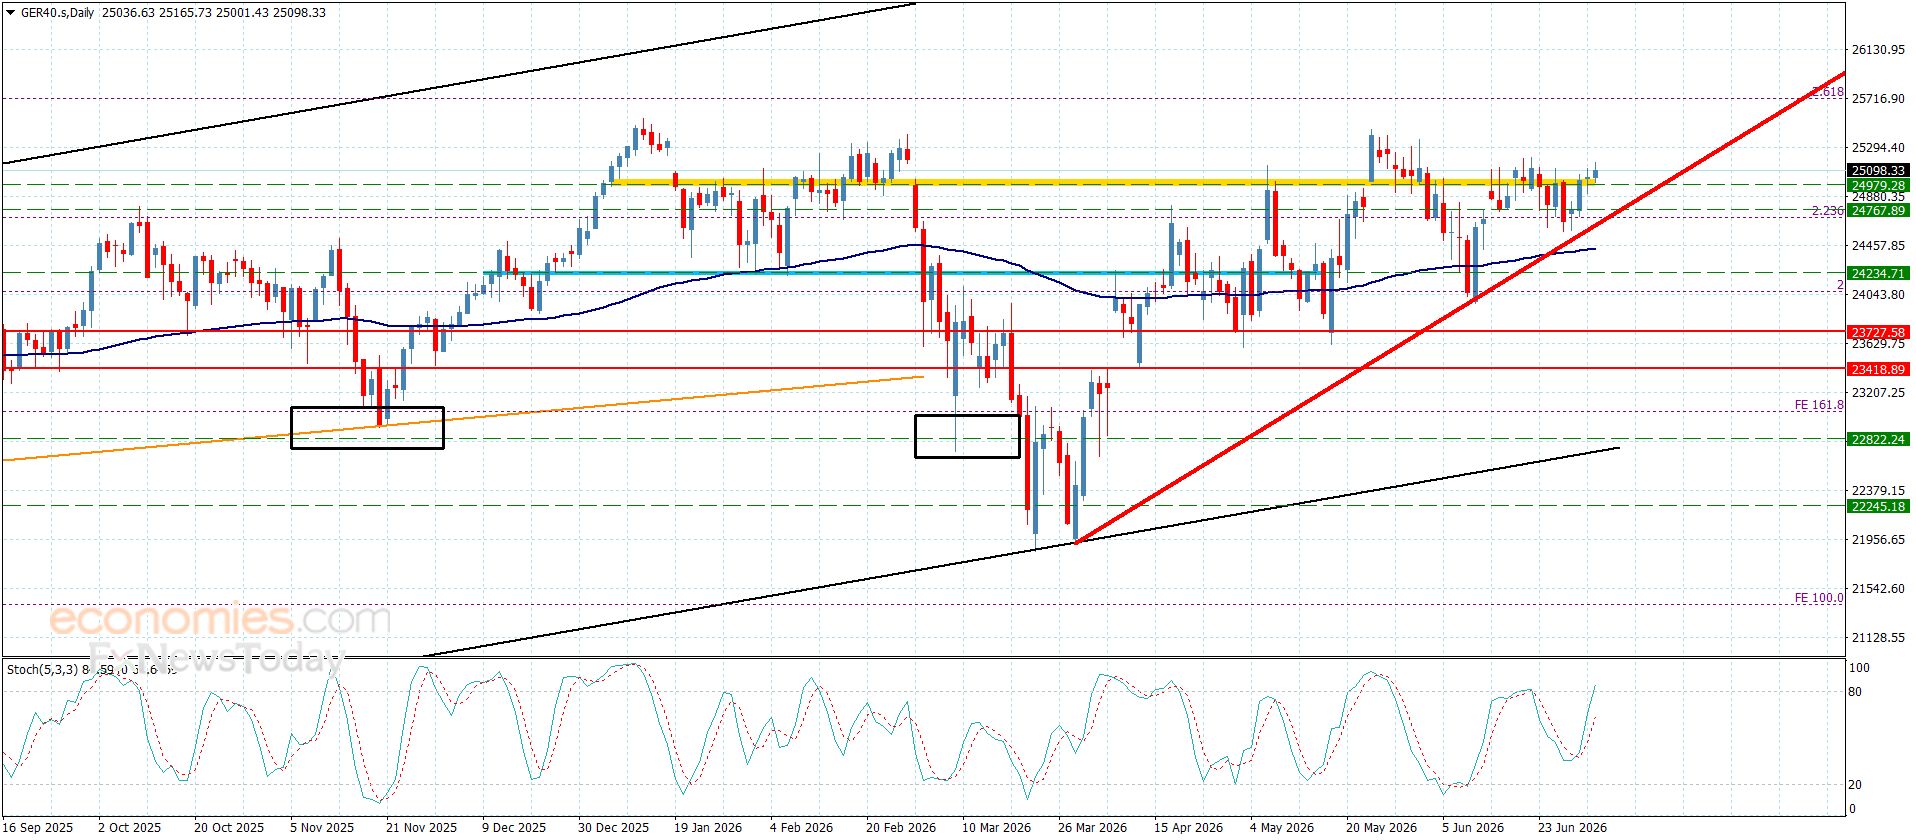Click the 2.618 Fibonacci level label
1916x840 pixels.
click(1828, 92)
